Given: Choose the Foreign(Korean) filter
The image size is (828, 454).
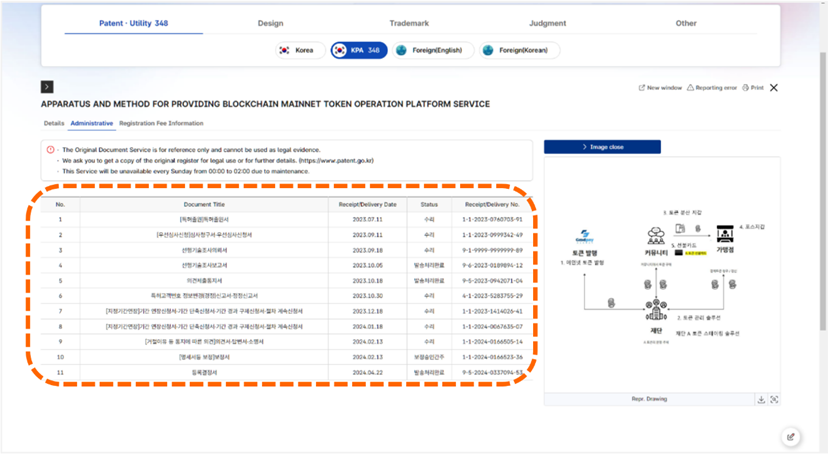Looking at the screenshot, I should (516, 50).
